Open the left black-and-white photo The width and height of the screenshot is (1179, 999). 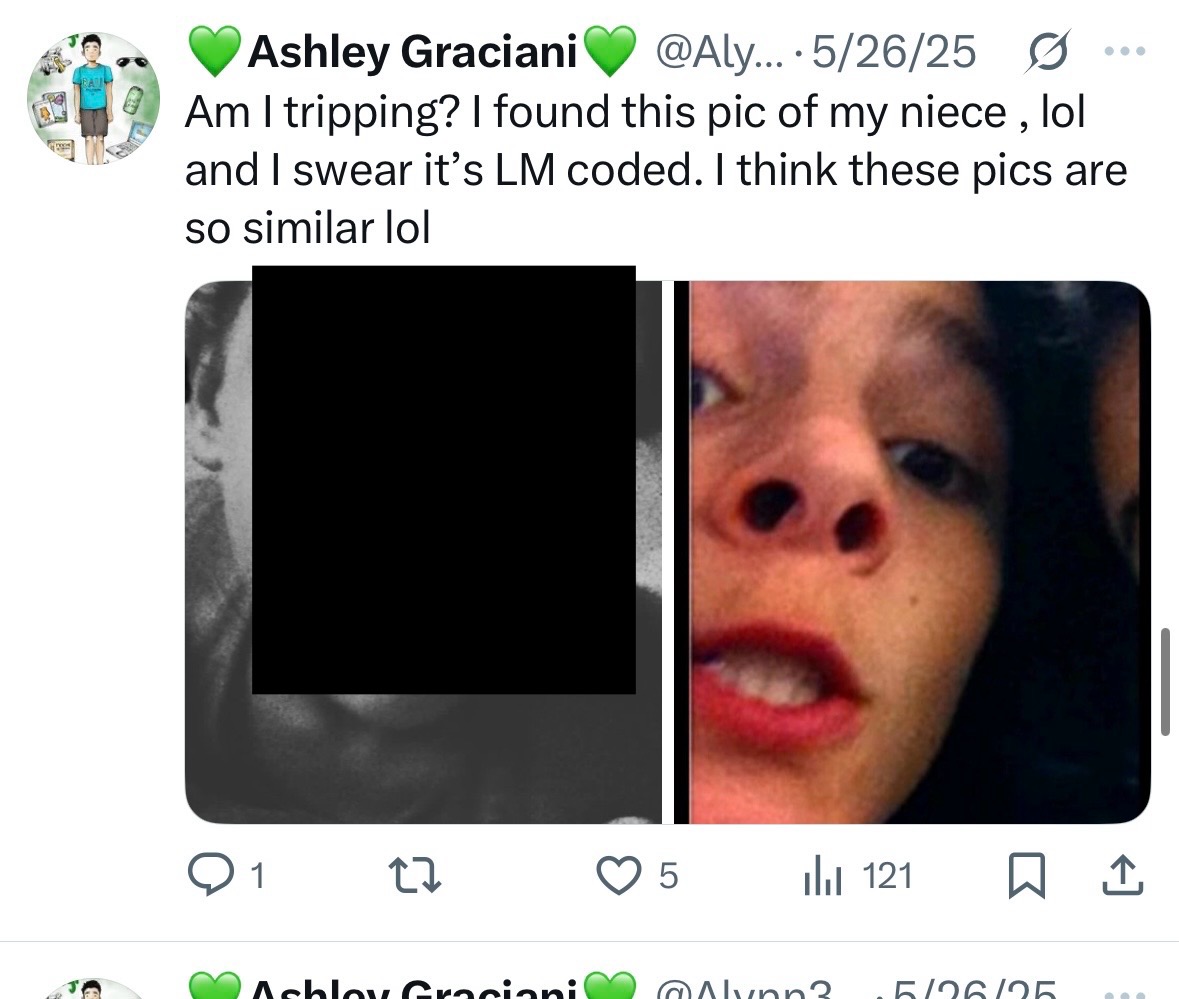click(423, 552)
